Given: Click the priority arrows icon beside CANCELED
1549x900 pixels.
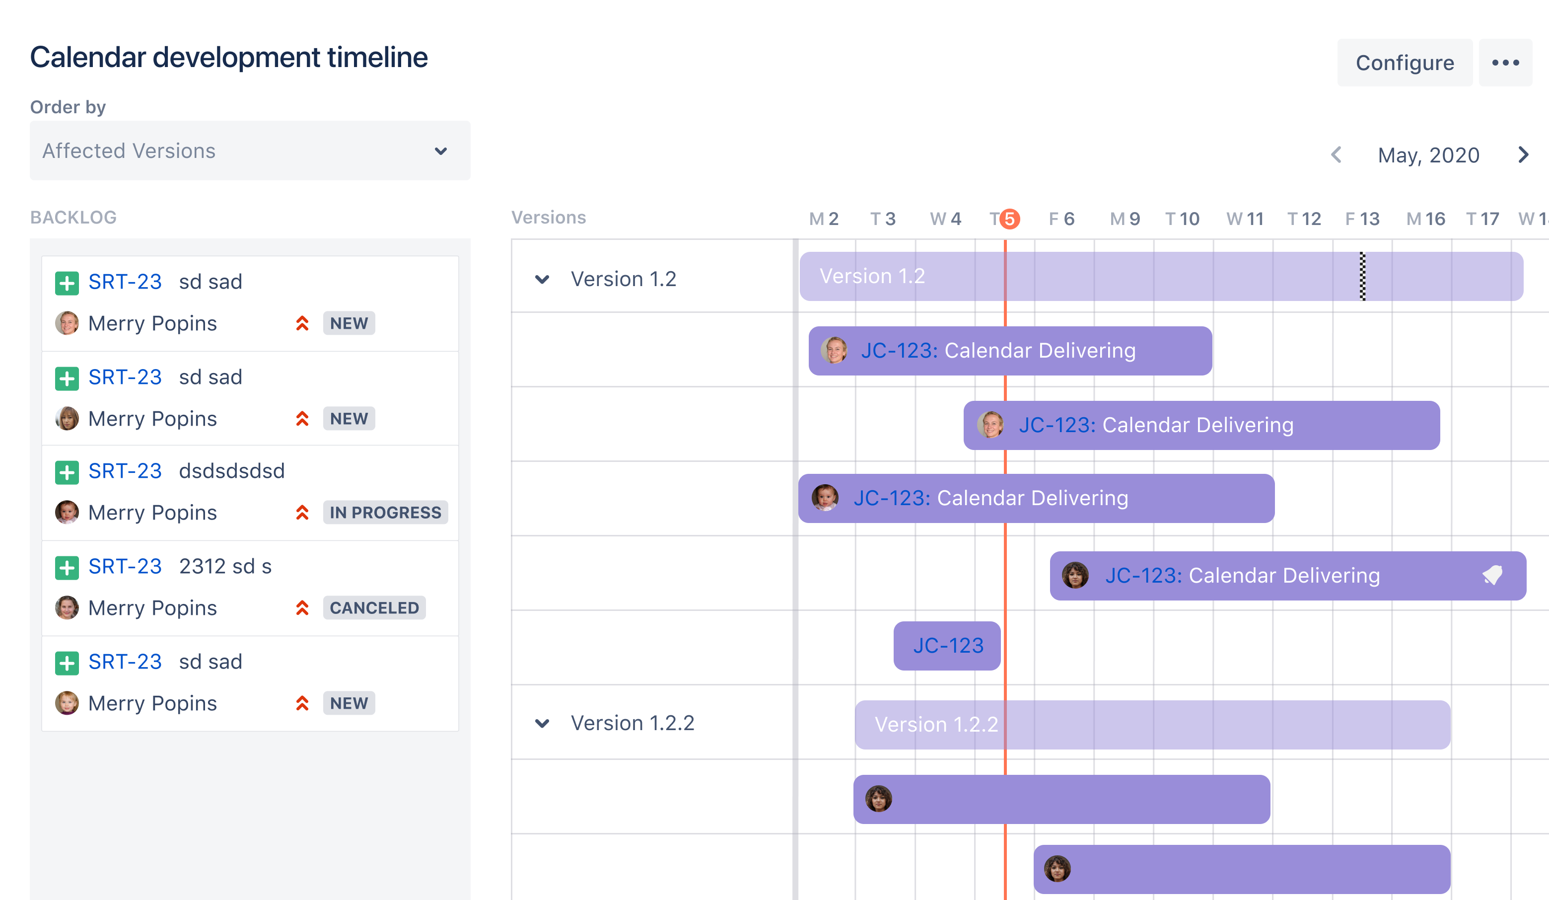Looking at the screenshot, I should coord(302,608).
